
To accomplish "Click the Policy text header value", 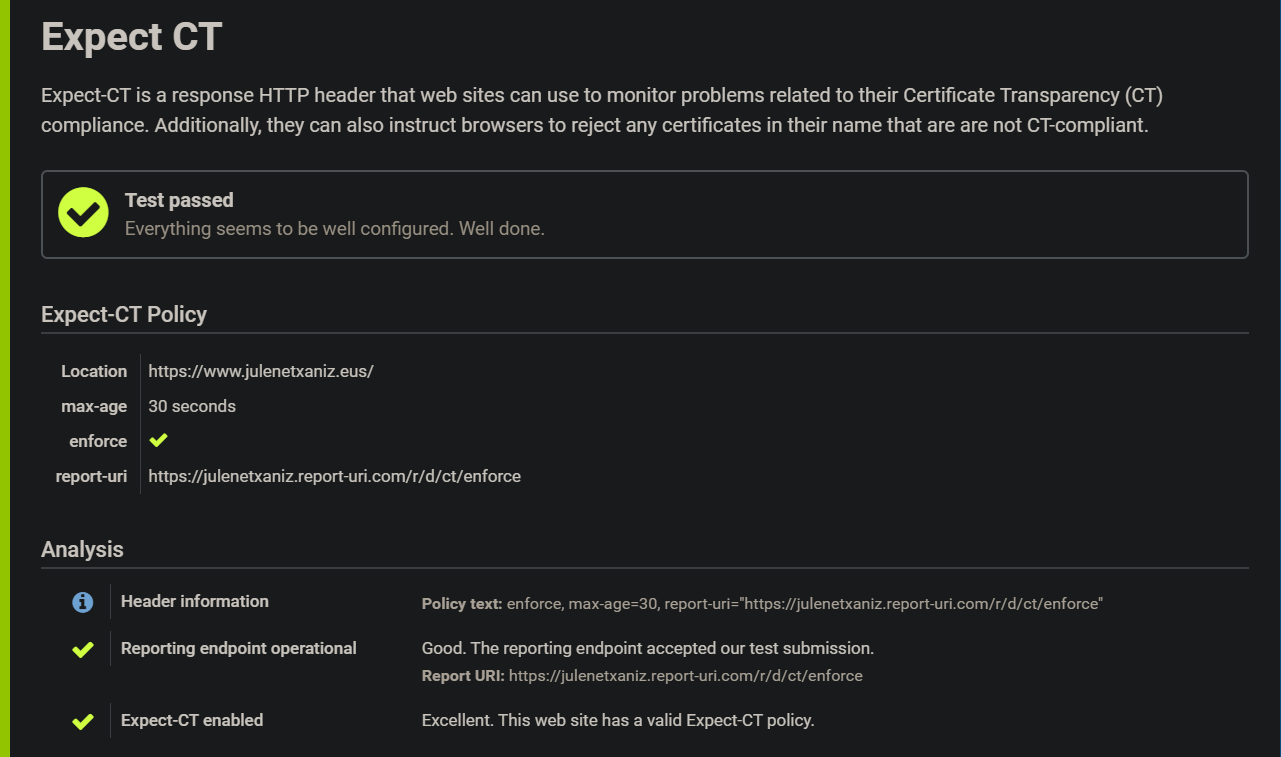I will (804, 604).
